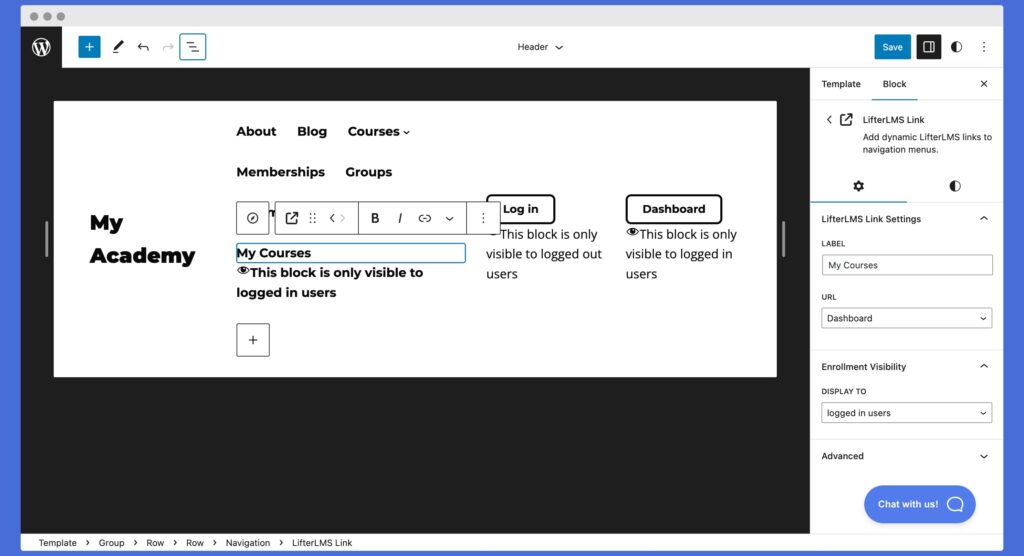
Task: Add a block with the canvas plus button
Action: 253,340
